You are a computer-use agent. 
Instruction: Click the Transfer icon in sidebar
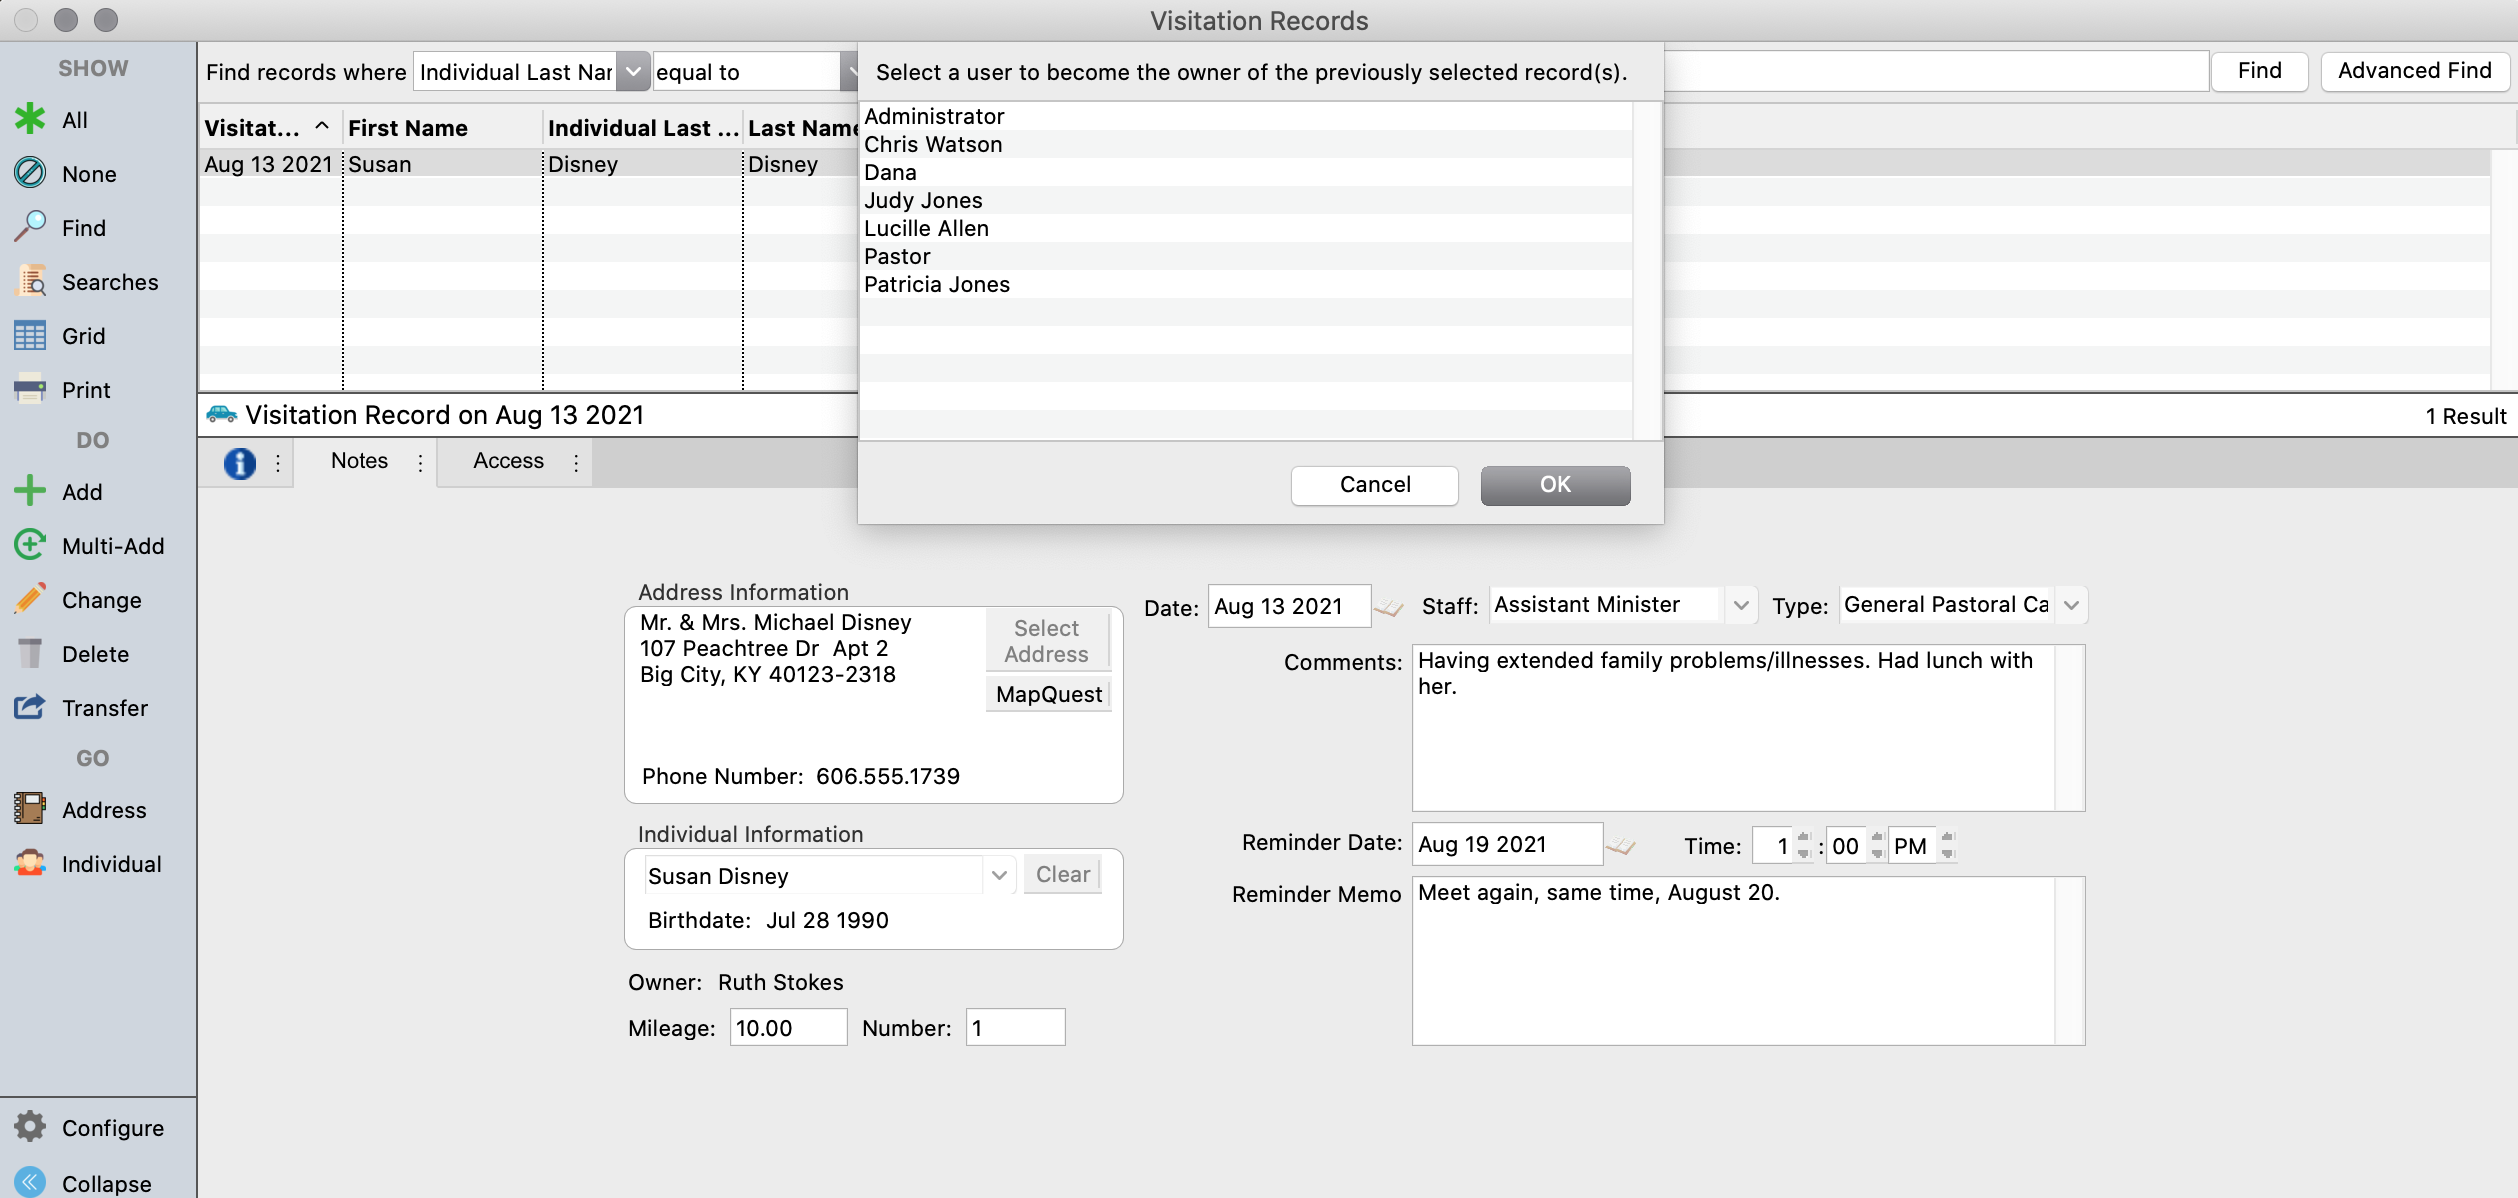click(x=30, y=707)
